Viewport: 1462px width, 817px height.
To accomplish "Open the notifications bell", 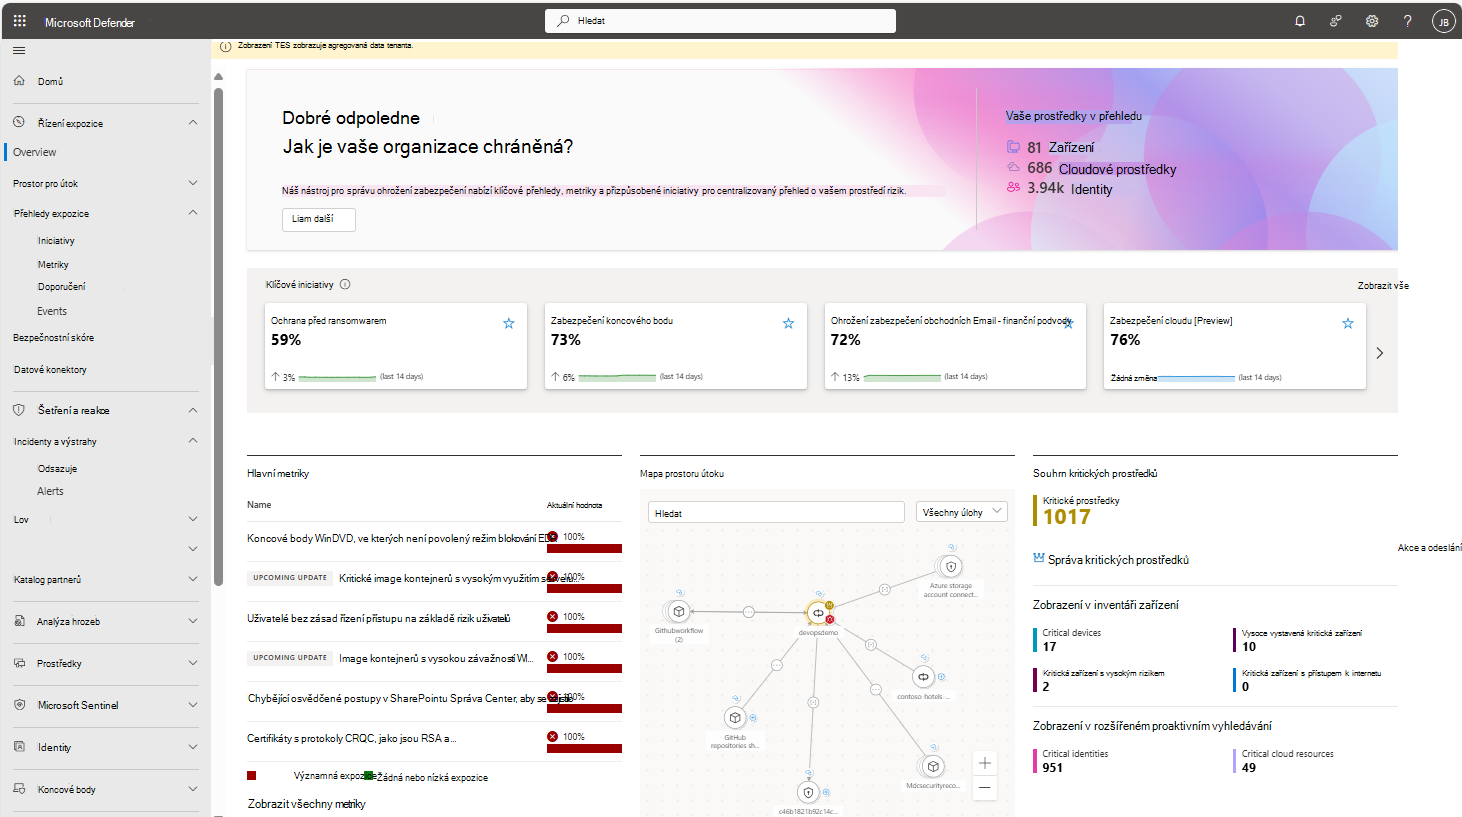I will point(1300,21).
